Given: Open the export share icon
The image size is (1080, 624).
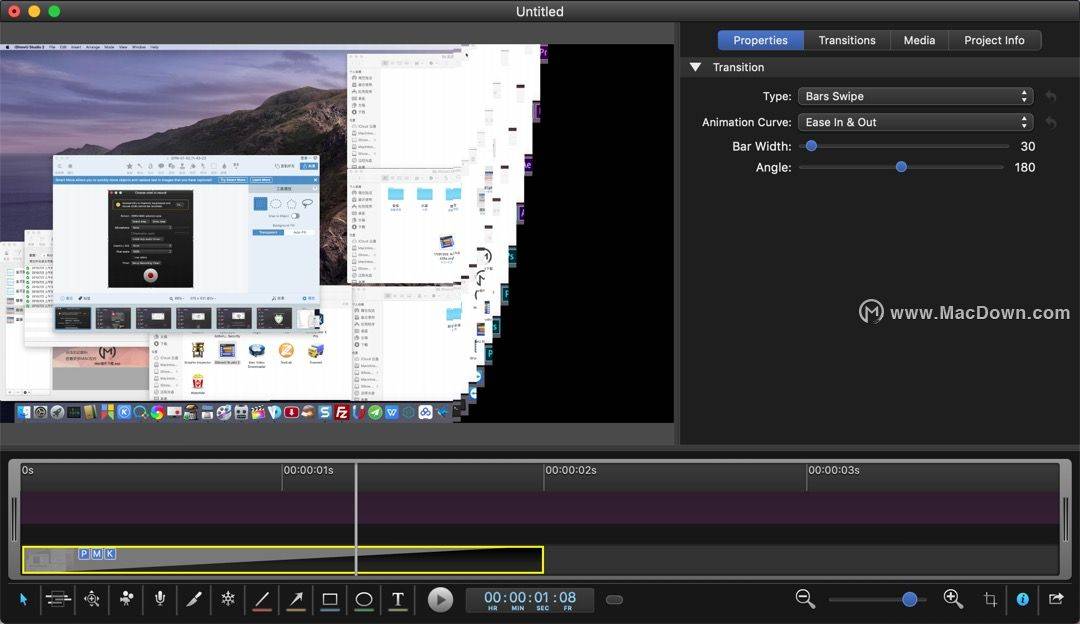Looking at the screenshot, I should tap(1057, 599).
